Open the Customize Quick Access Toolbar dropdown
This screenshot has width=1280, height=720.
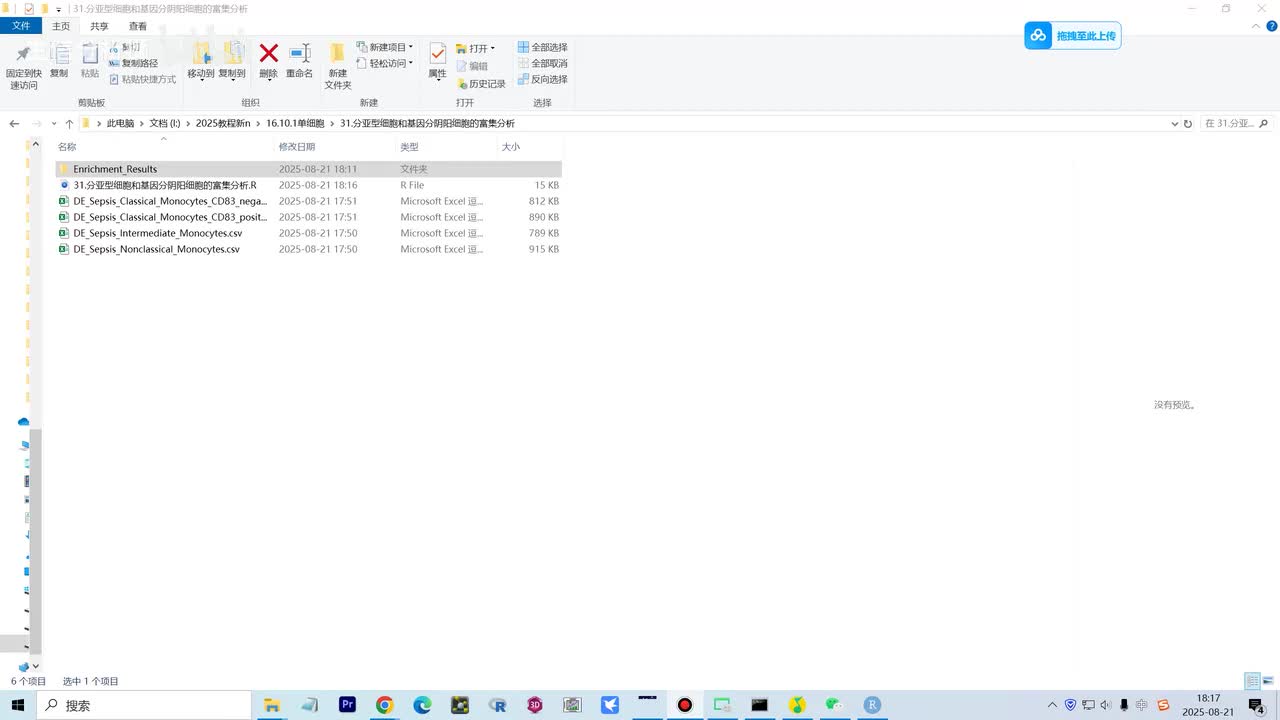click(x=58, y=9)
